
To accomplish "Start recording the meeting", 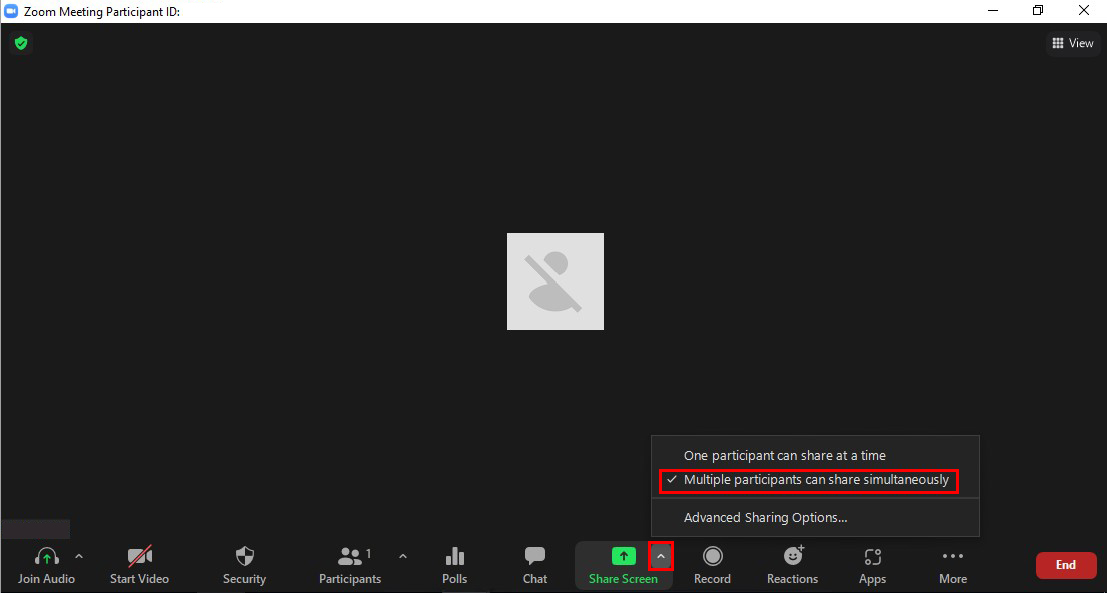I will pos(712,565).
